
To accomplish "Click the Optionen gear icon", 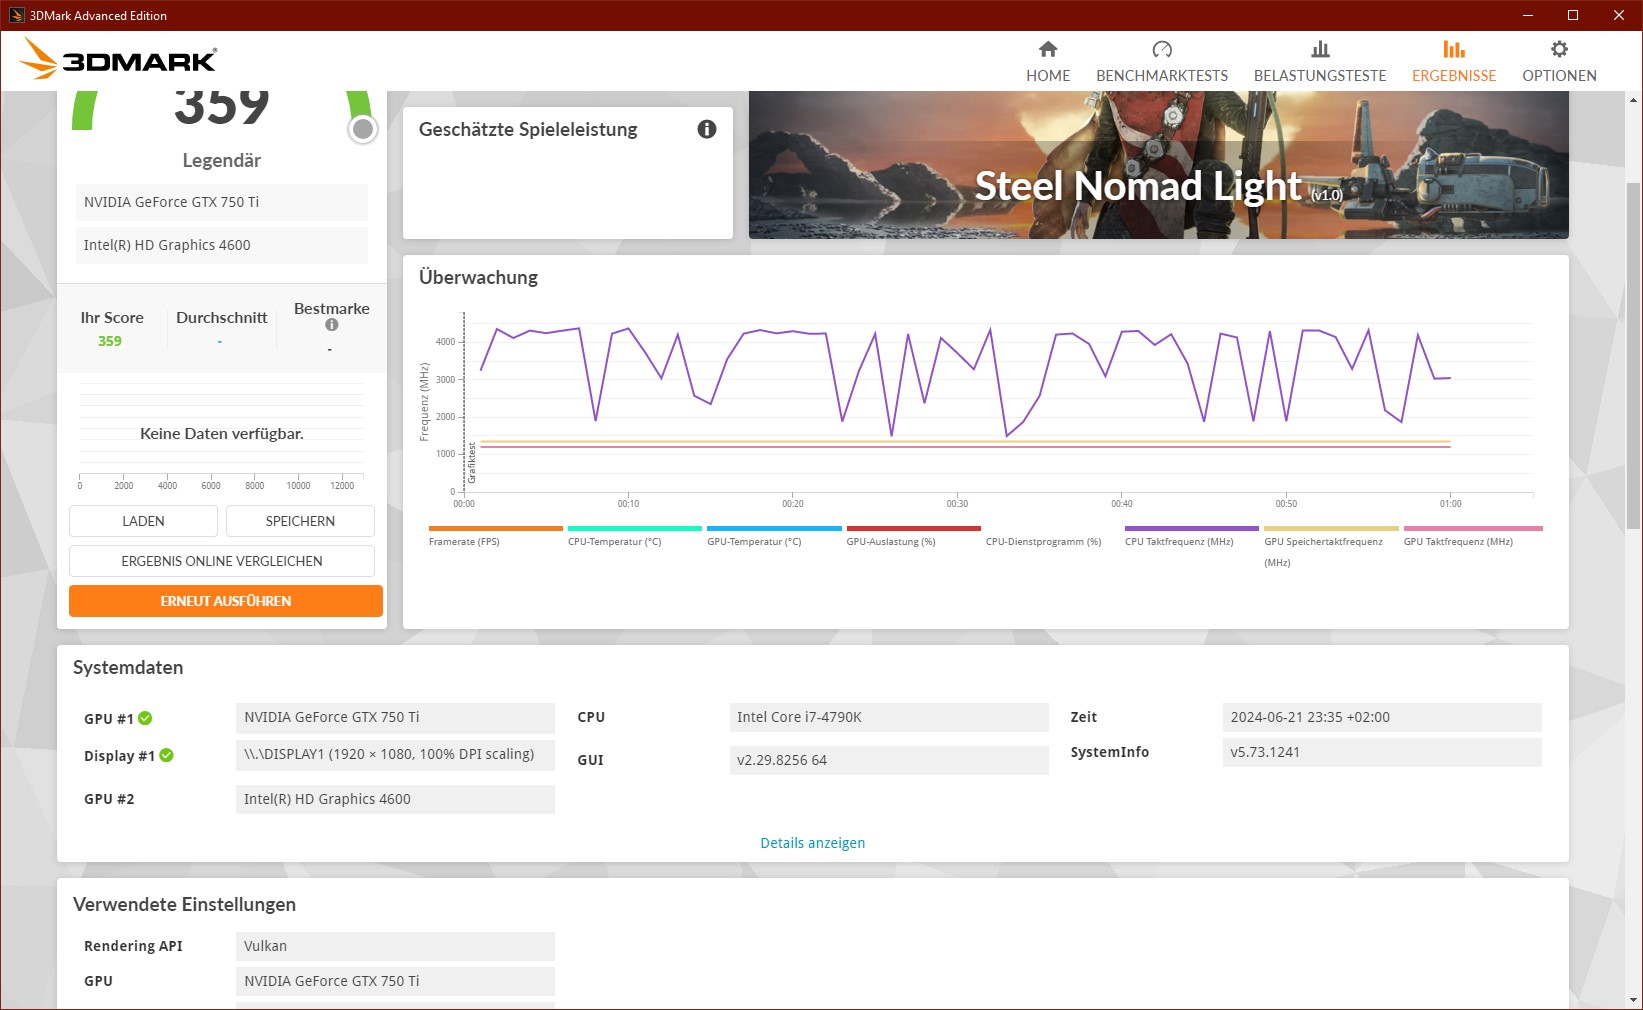I will pos(1559,49).
